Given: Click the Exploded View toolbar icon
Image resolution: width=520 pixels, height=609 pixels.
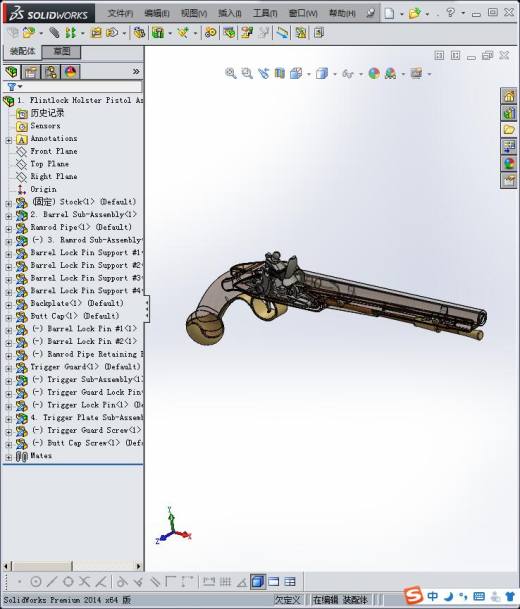Looking at the screenshot, I should tap(247, 33).
